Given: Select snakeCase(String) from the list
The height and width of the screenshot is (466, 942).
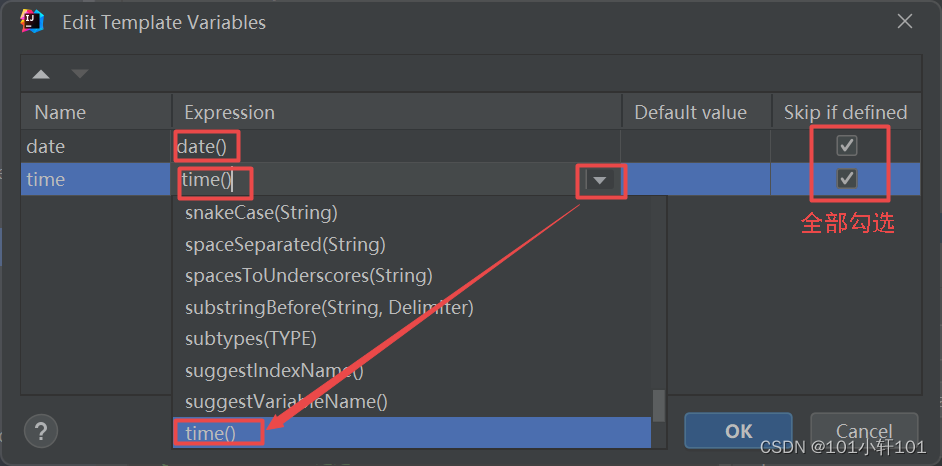Looking at the screenshot, I should point(261,213).
